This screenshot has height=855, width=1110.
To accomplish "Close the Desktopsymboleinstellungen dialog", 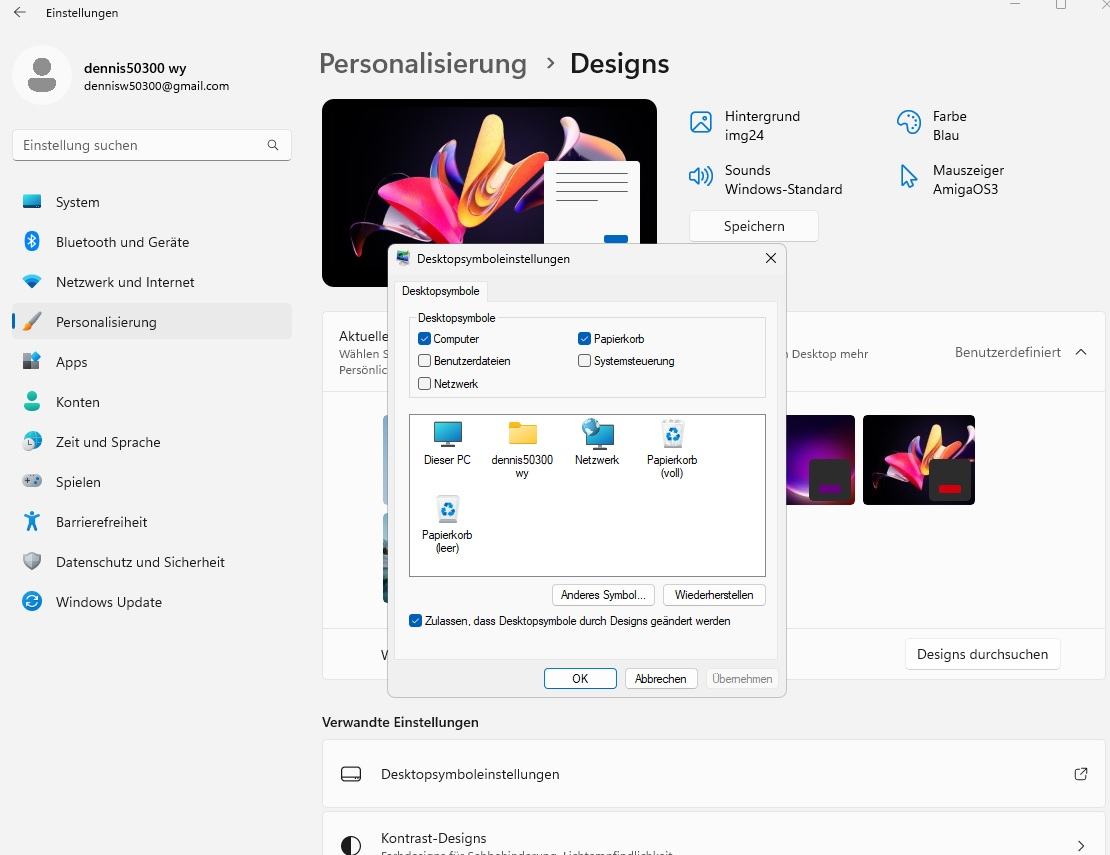I will [771, 258].
